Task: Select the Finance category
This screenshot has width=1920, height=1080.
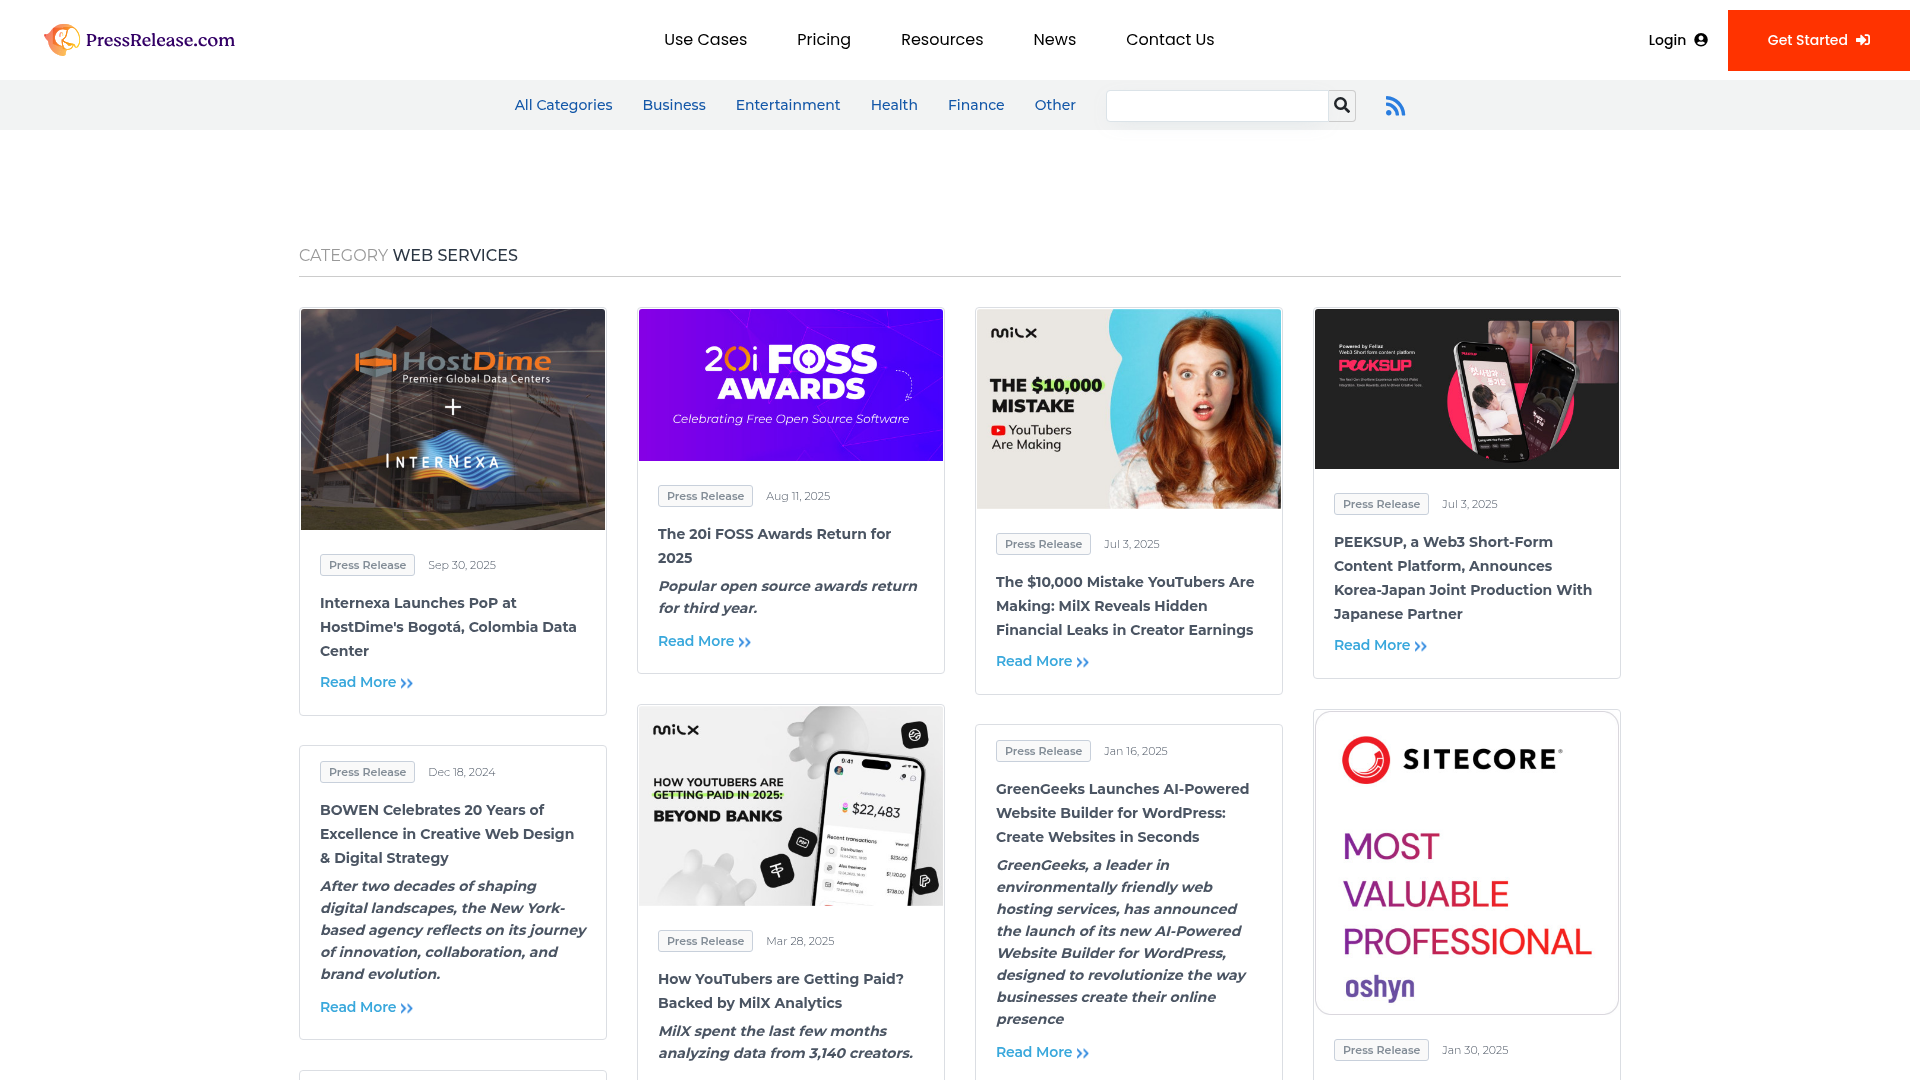Action: pyautogui.click(x=976, y=105)
